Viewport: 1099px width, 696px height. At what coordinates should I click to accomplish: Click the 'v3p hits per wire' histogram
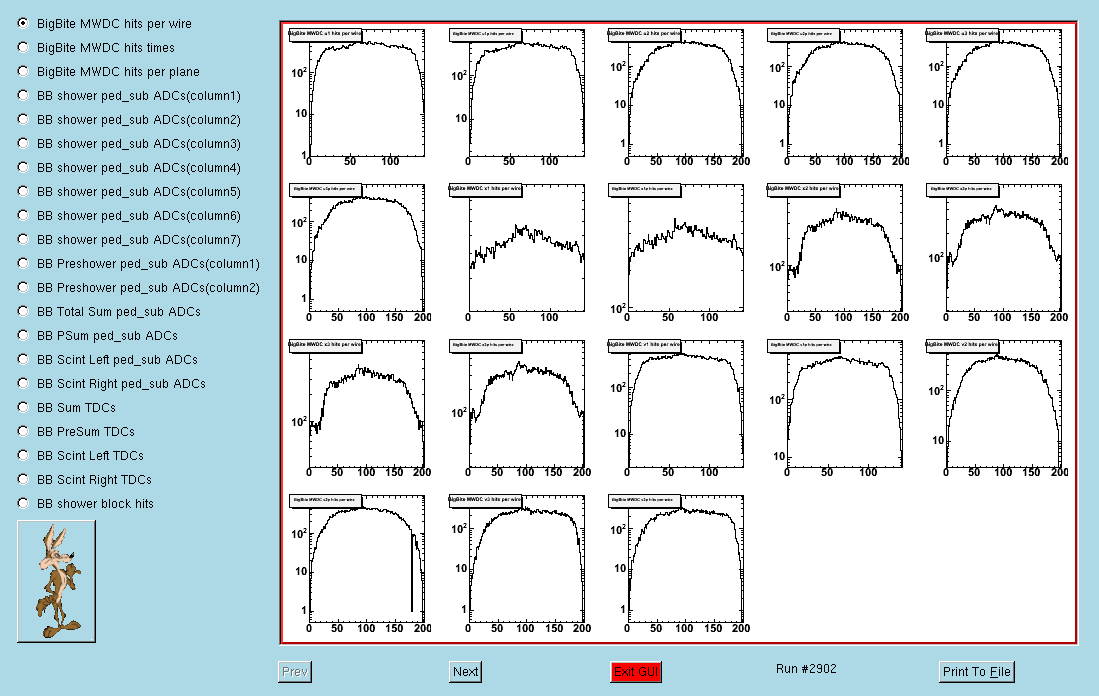click(x=685, y=559)
